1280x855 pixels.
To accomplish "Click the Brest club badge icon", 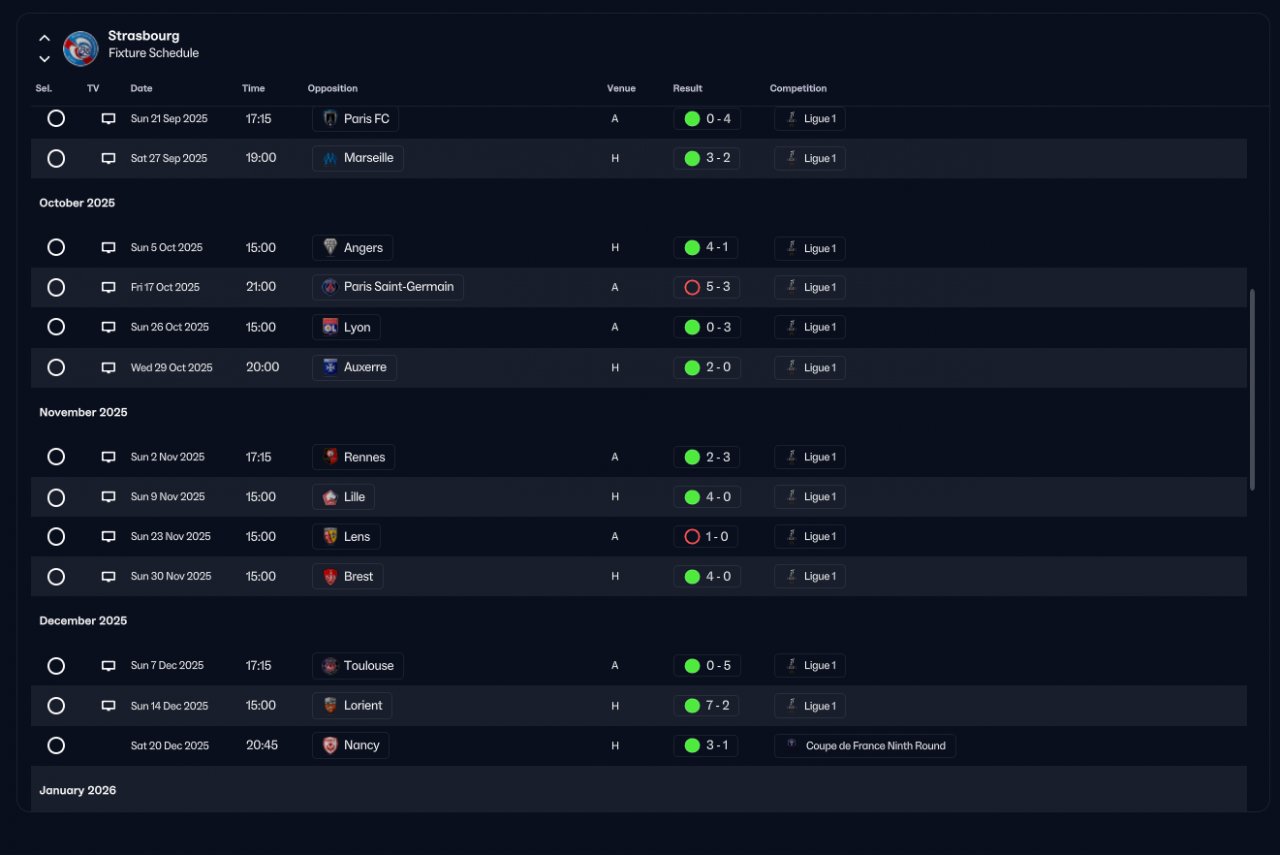I will (x=330, y=576).
